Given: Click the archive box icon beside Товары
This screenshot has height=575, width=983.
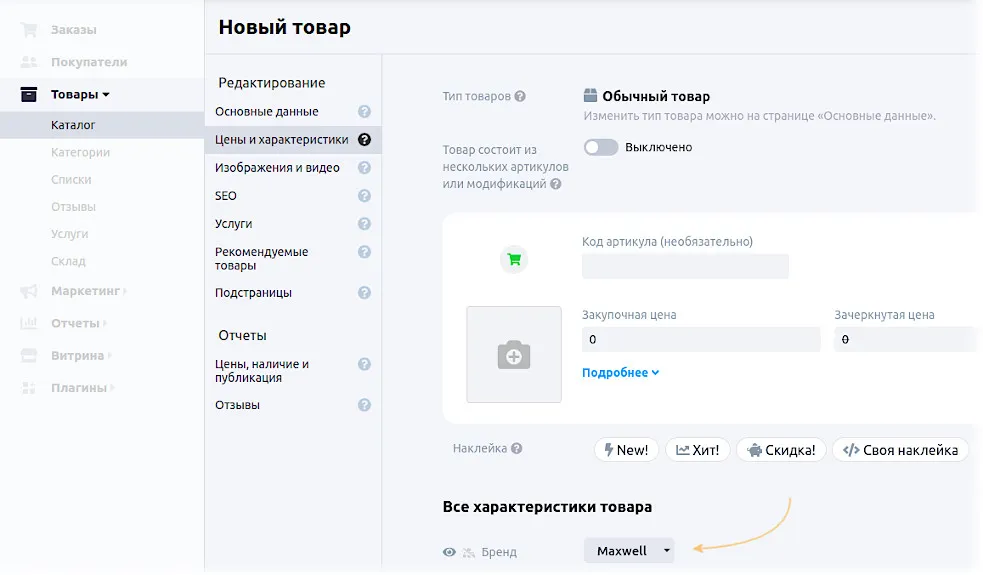Looking at the screenshot, I should pyautogui.click(x=29, y=94).
